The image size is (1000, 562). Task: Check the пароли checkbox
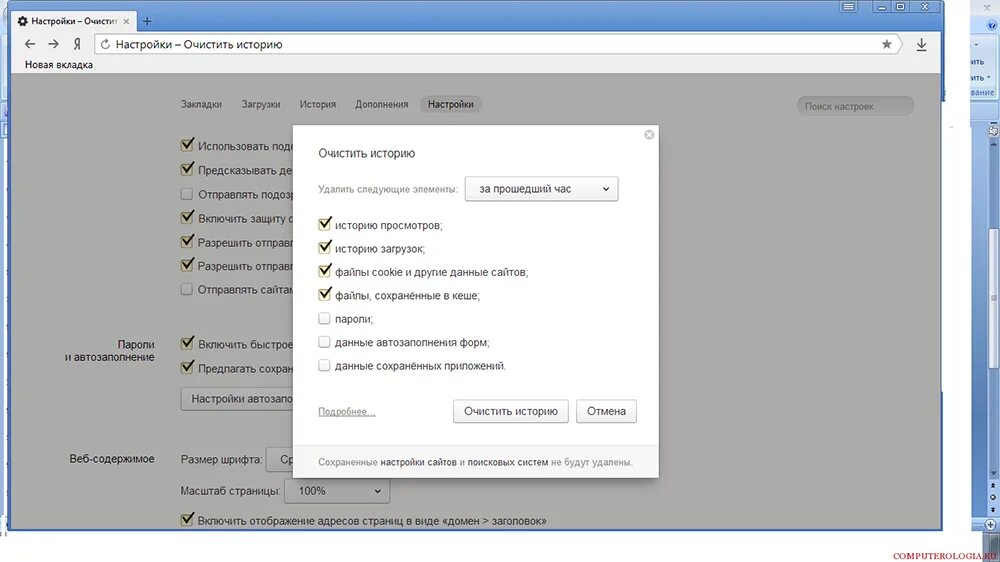pyautogui.click(x=324, y=318)
